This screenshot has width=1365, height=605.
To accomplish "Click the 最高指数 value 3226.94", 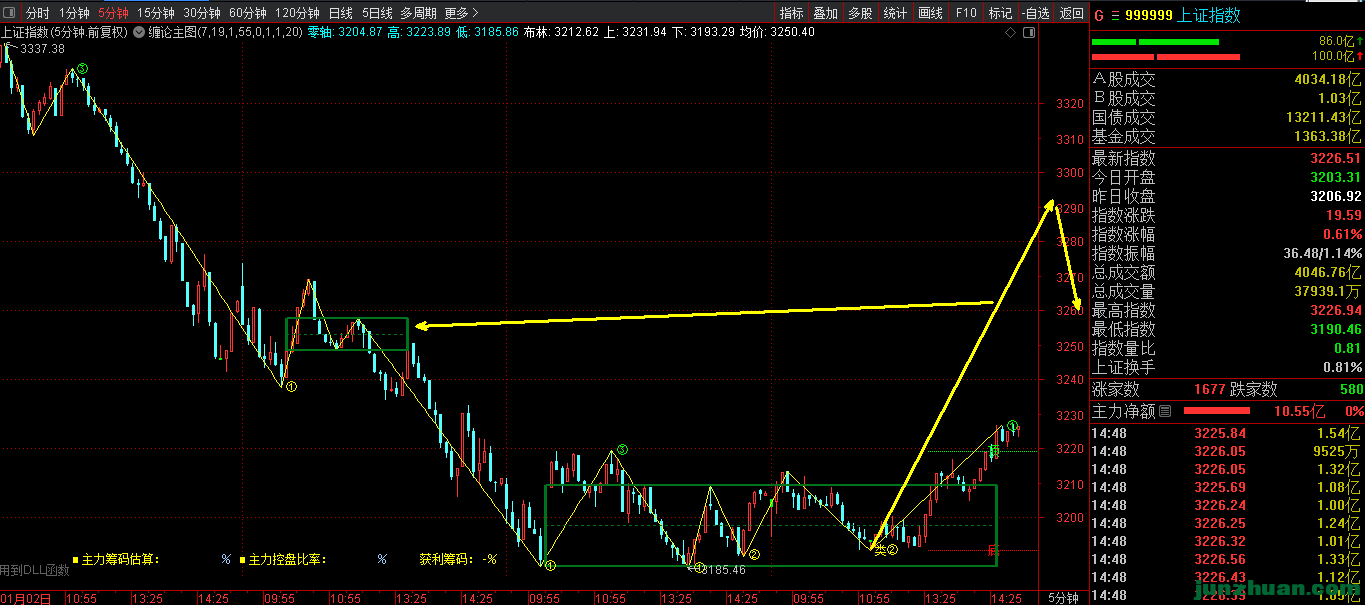I will click(1336, 310).
